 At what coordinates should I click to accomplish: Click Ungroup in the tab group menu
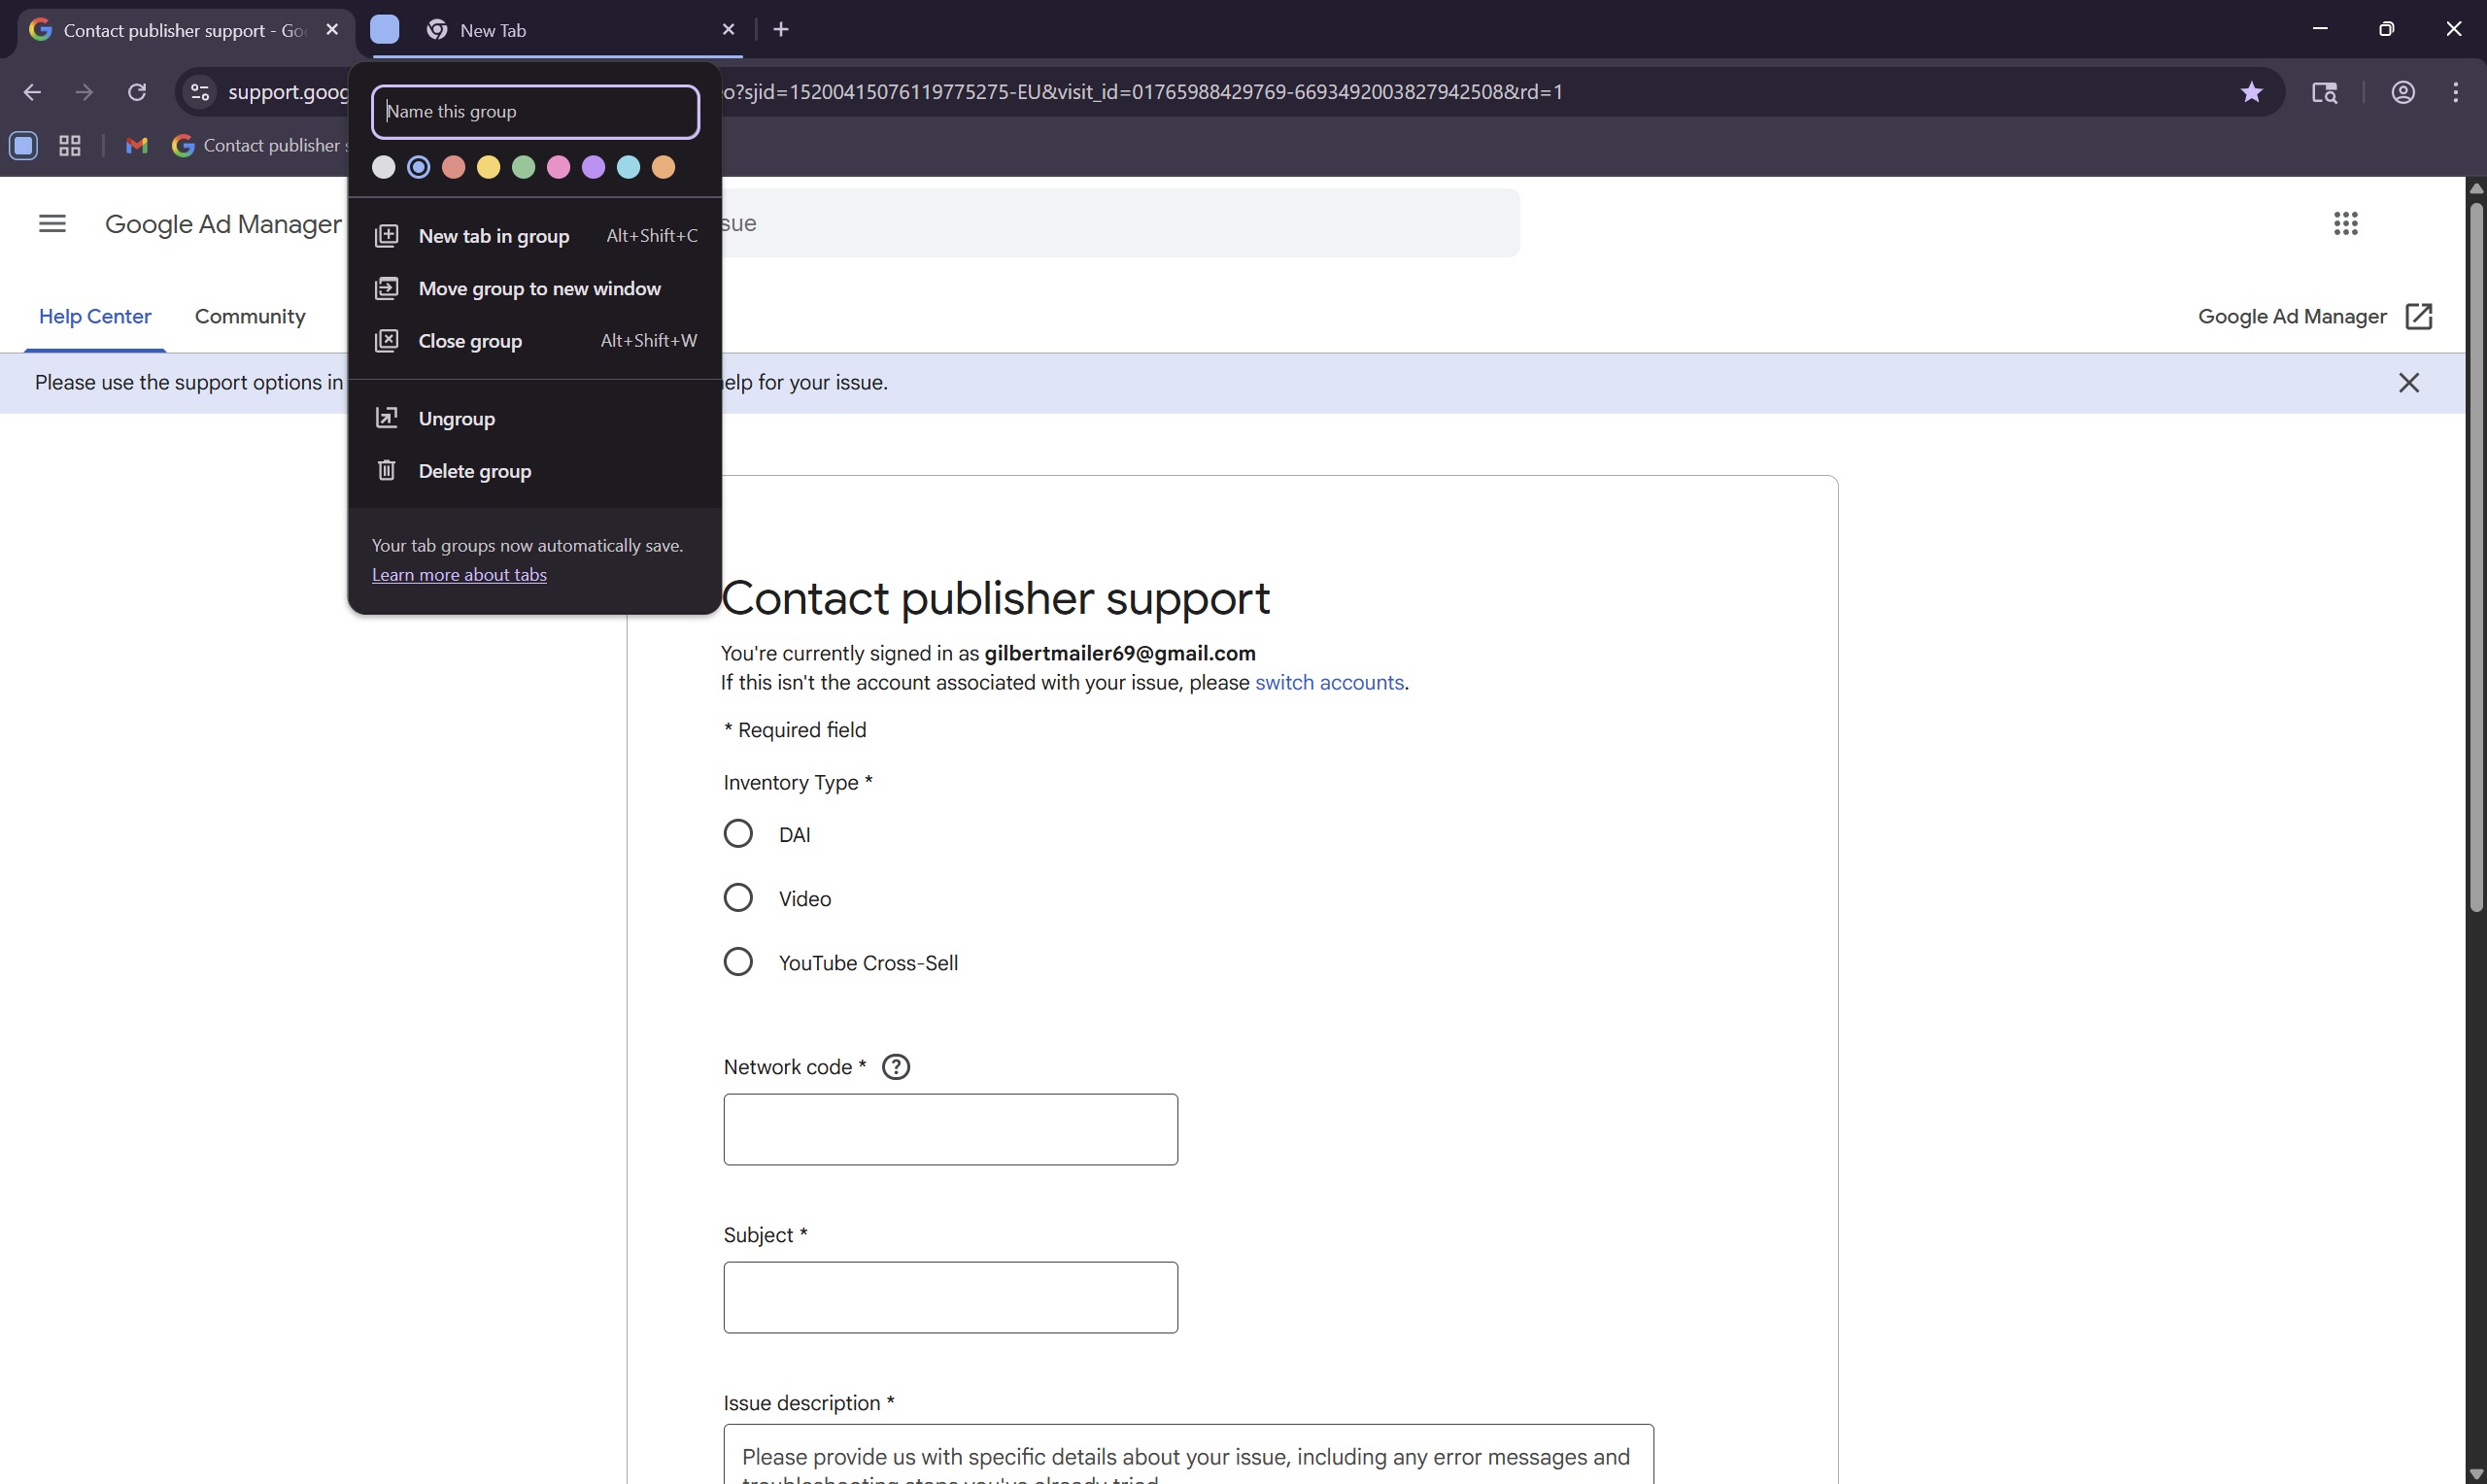pyautogui.click(x=456, y=419)
